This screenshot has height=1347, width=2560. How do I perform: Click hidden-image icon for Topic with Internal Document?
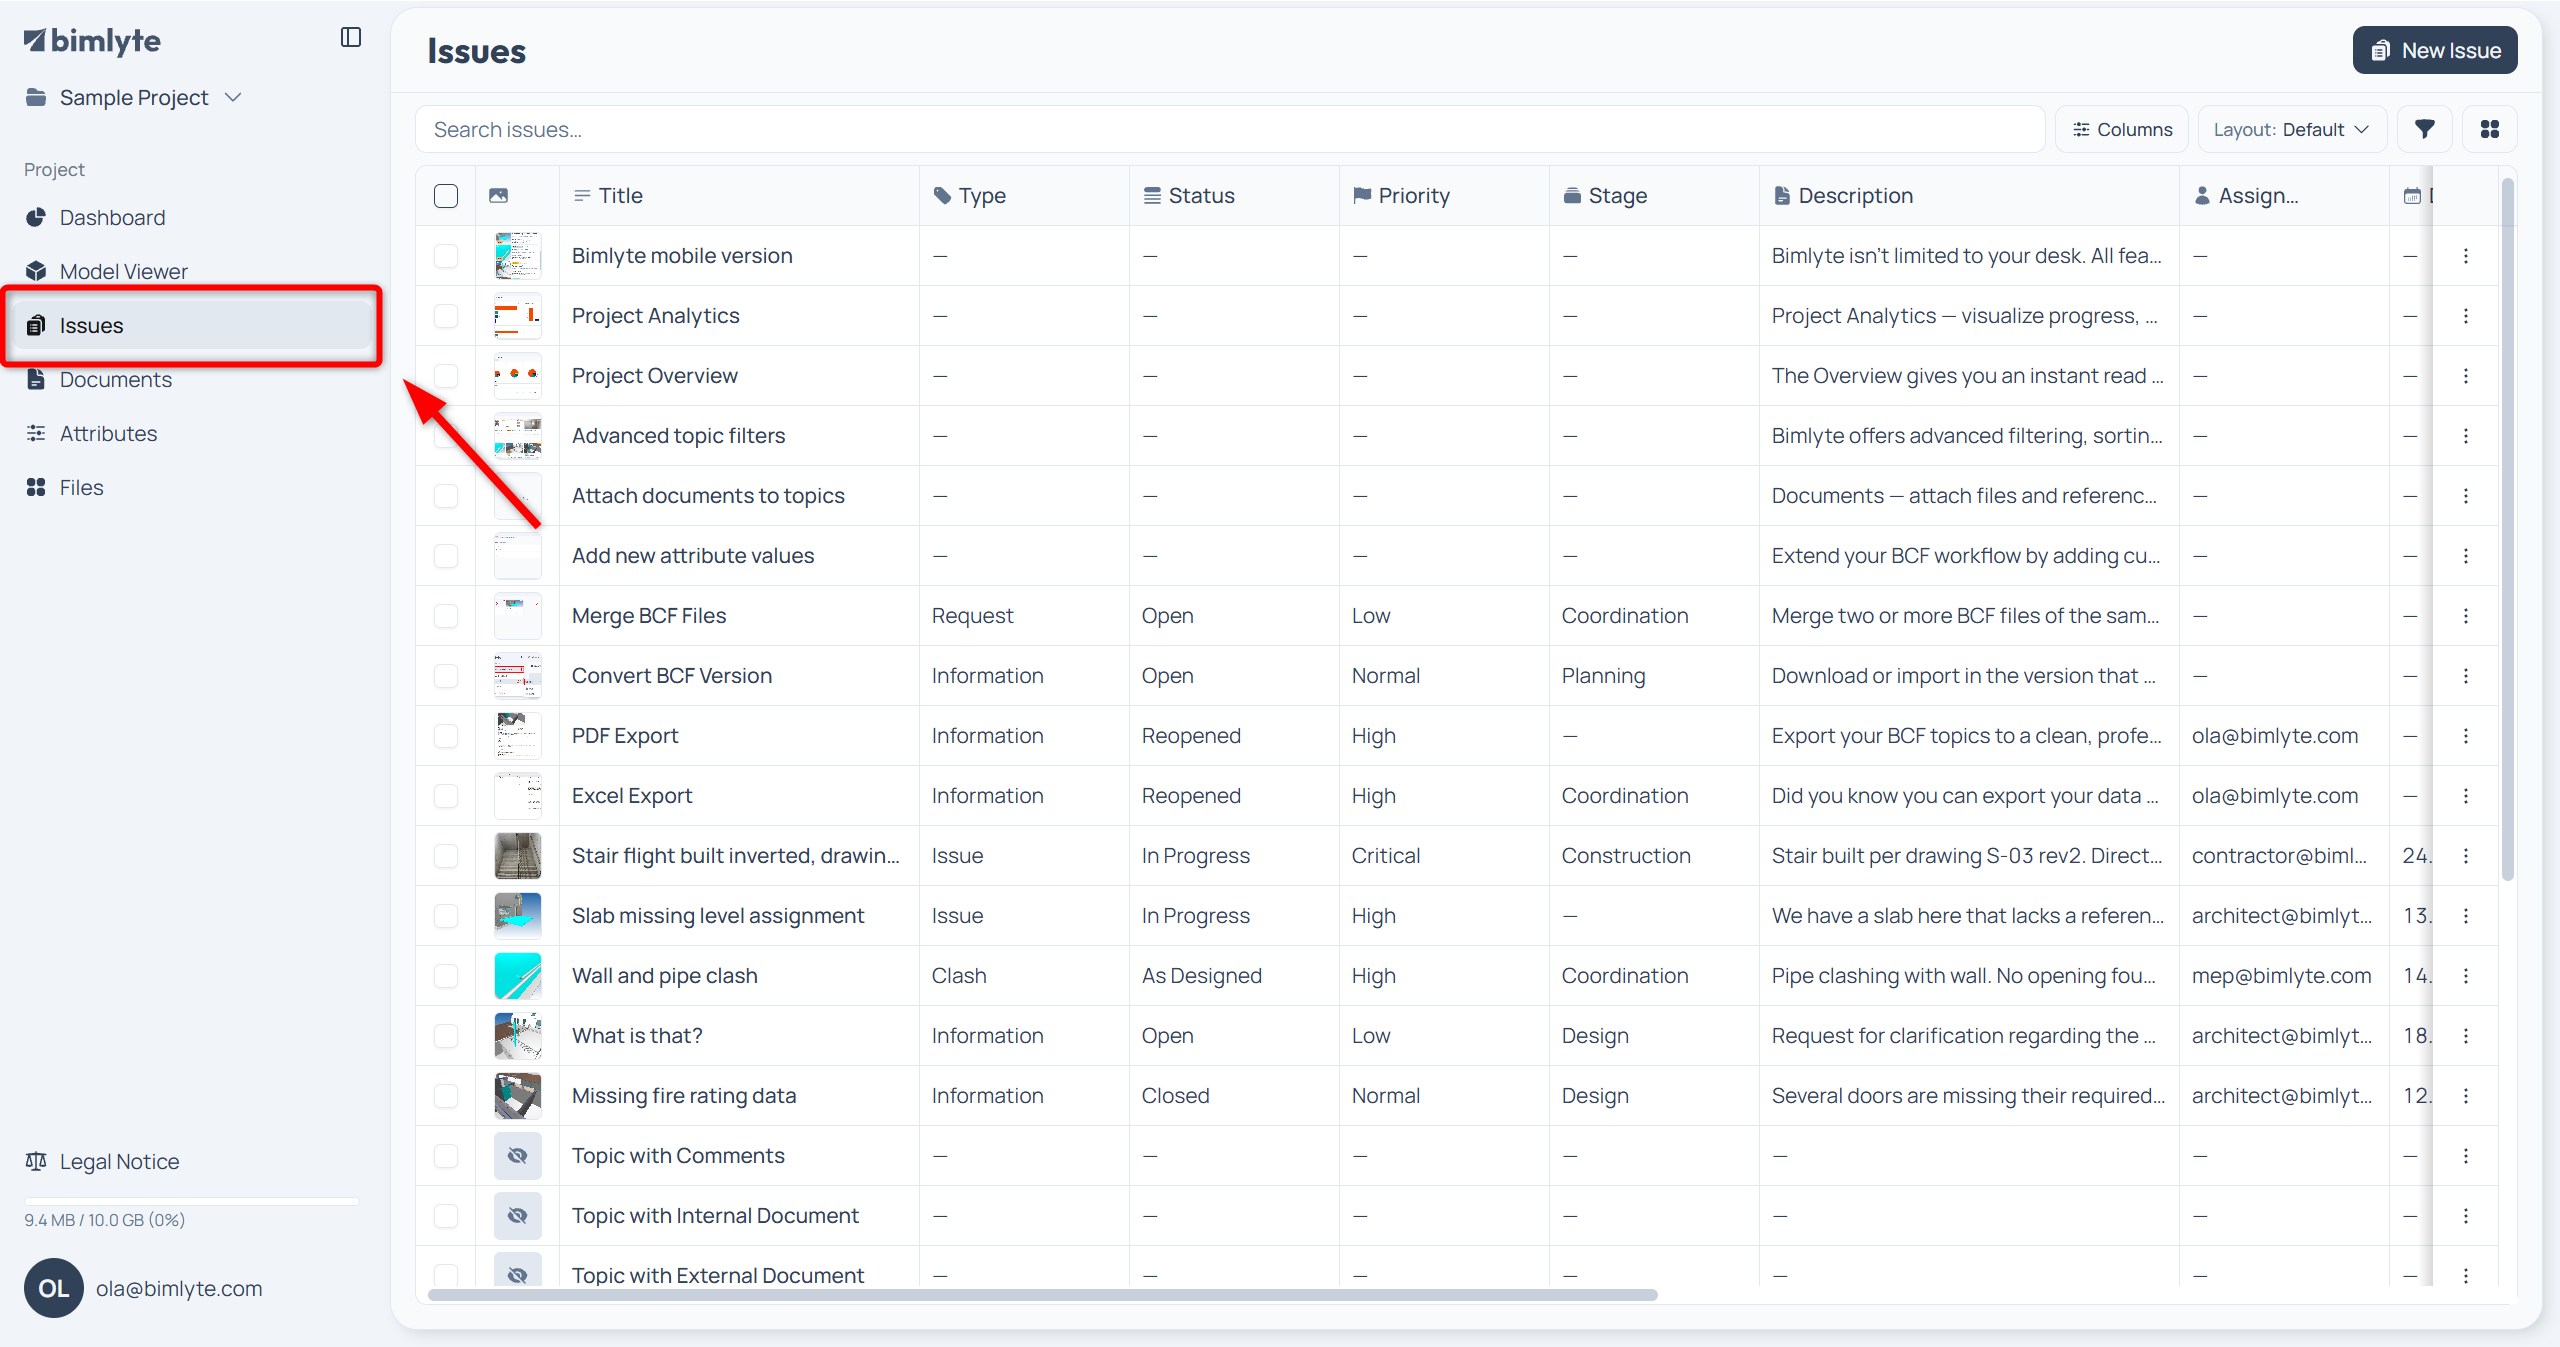(x=517, y=1216)
